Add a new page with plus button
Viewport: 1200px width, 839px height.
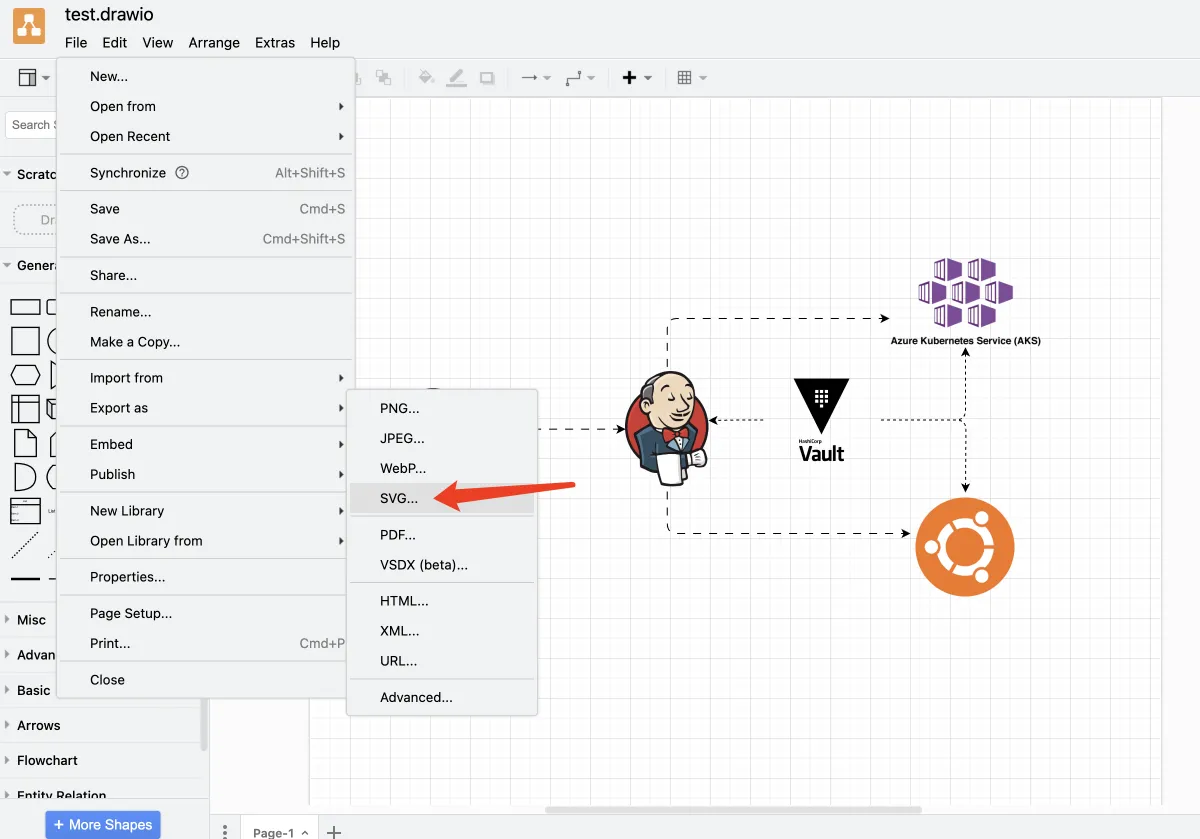[x=335, y=831]
